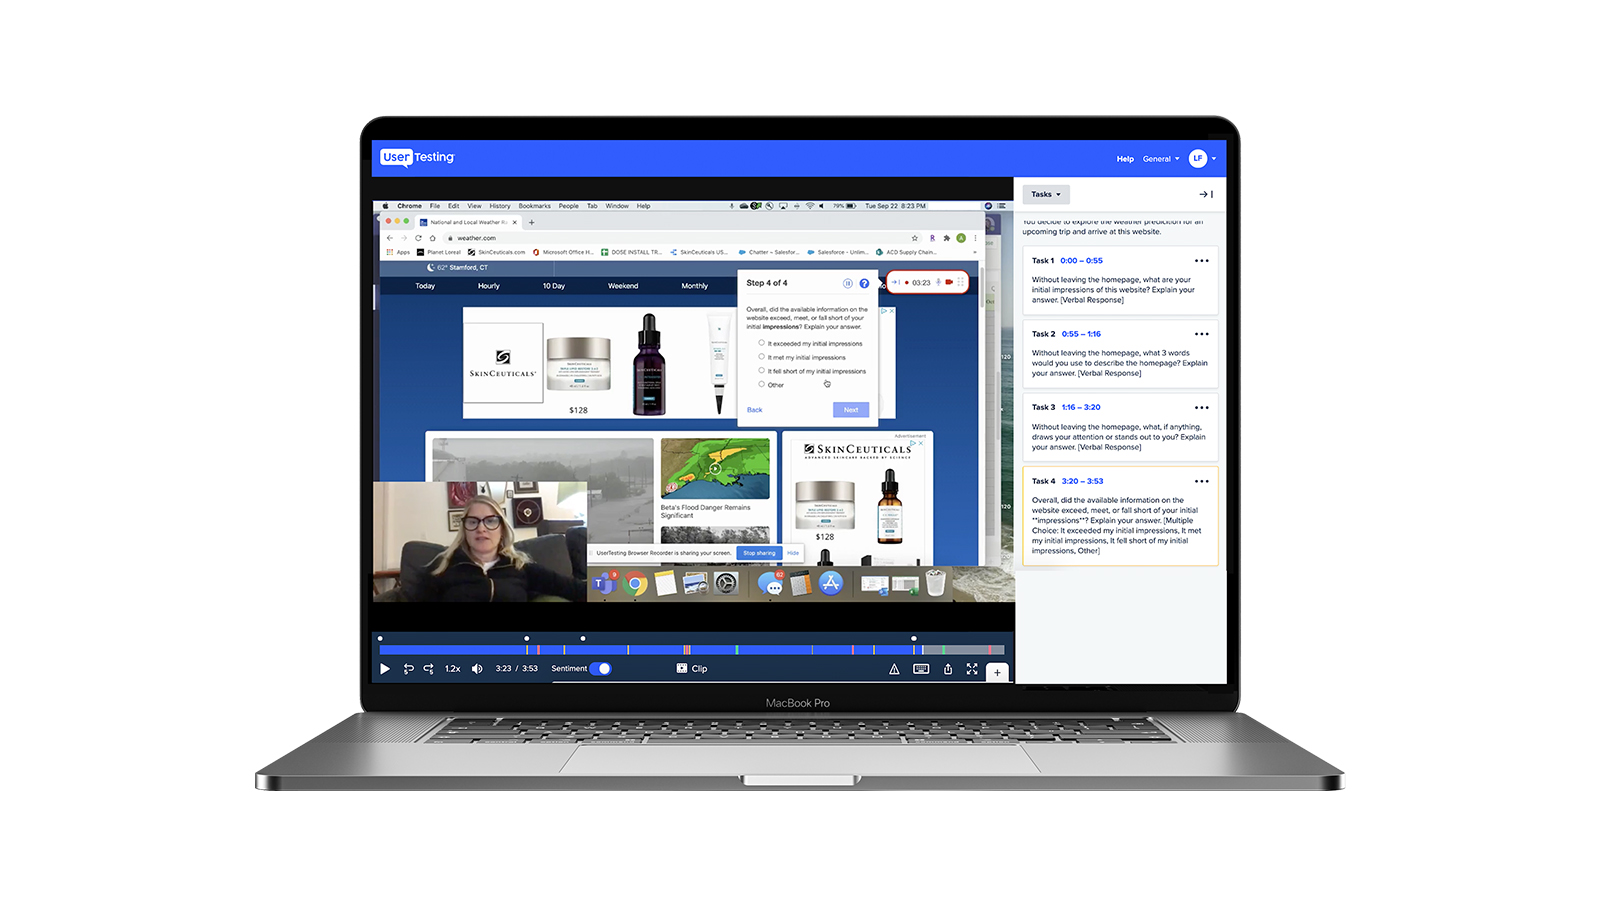Open the Weekend forecast tab
Image resolution: width=1600 pixels, height=900 pixels.
pyautogui.click(x=623, y=286)
